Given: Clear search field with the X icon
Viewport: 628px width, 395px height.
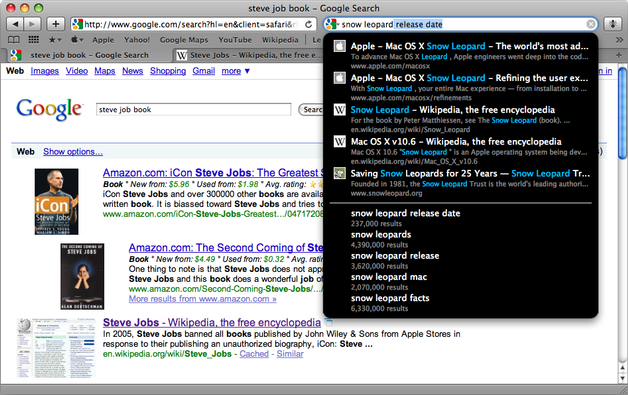Looking at the screenshot, I should click(590, 24).
